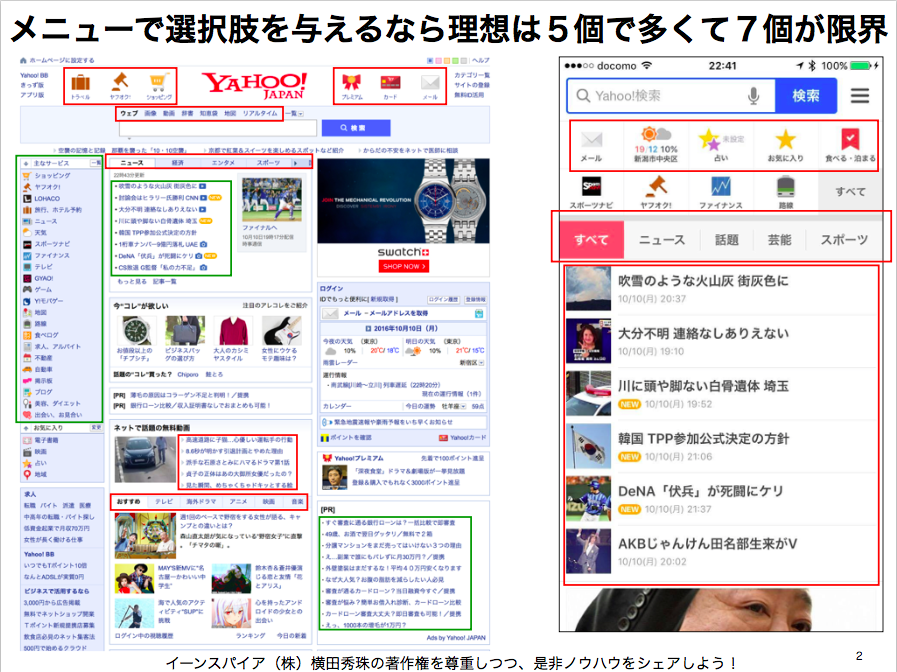The width and height of the screenshot is (897, 672).
Task: Open the Card icon in the header
Action: 390,82
